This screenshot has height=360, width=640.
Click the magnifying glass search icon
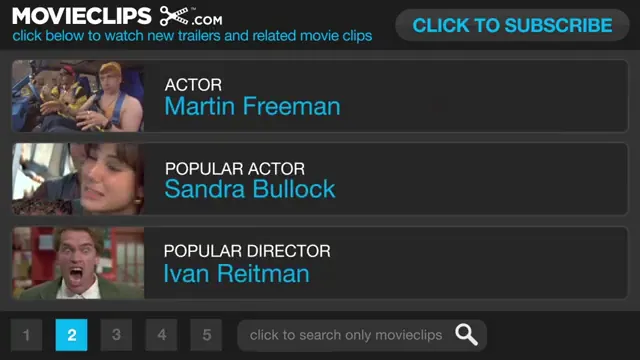(467, 335)
